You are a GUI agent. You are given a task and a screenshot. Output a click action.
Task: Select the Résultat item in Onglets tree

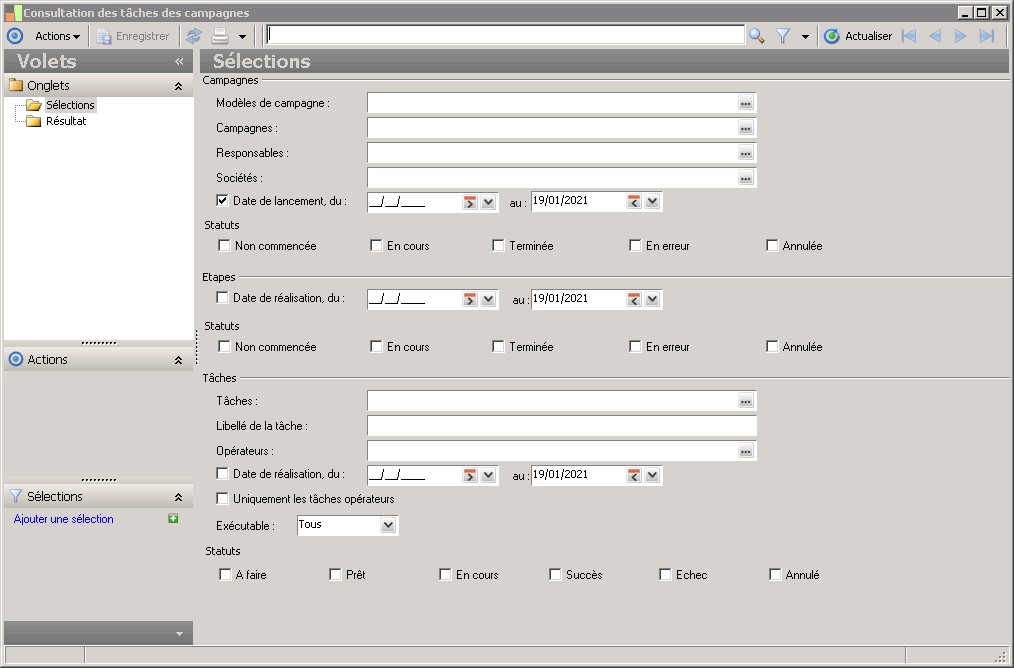(x=66, y=121)
